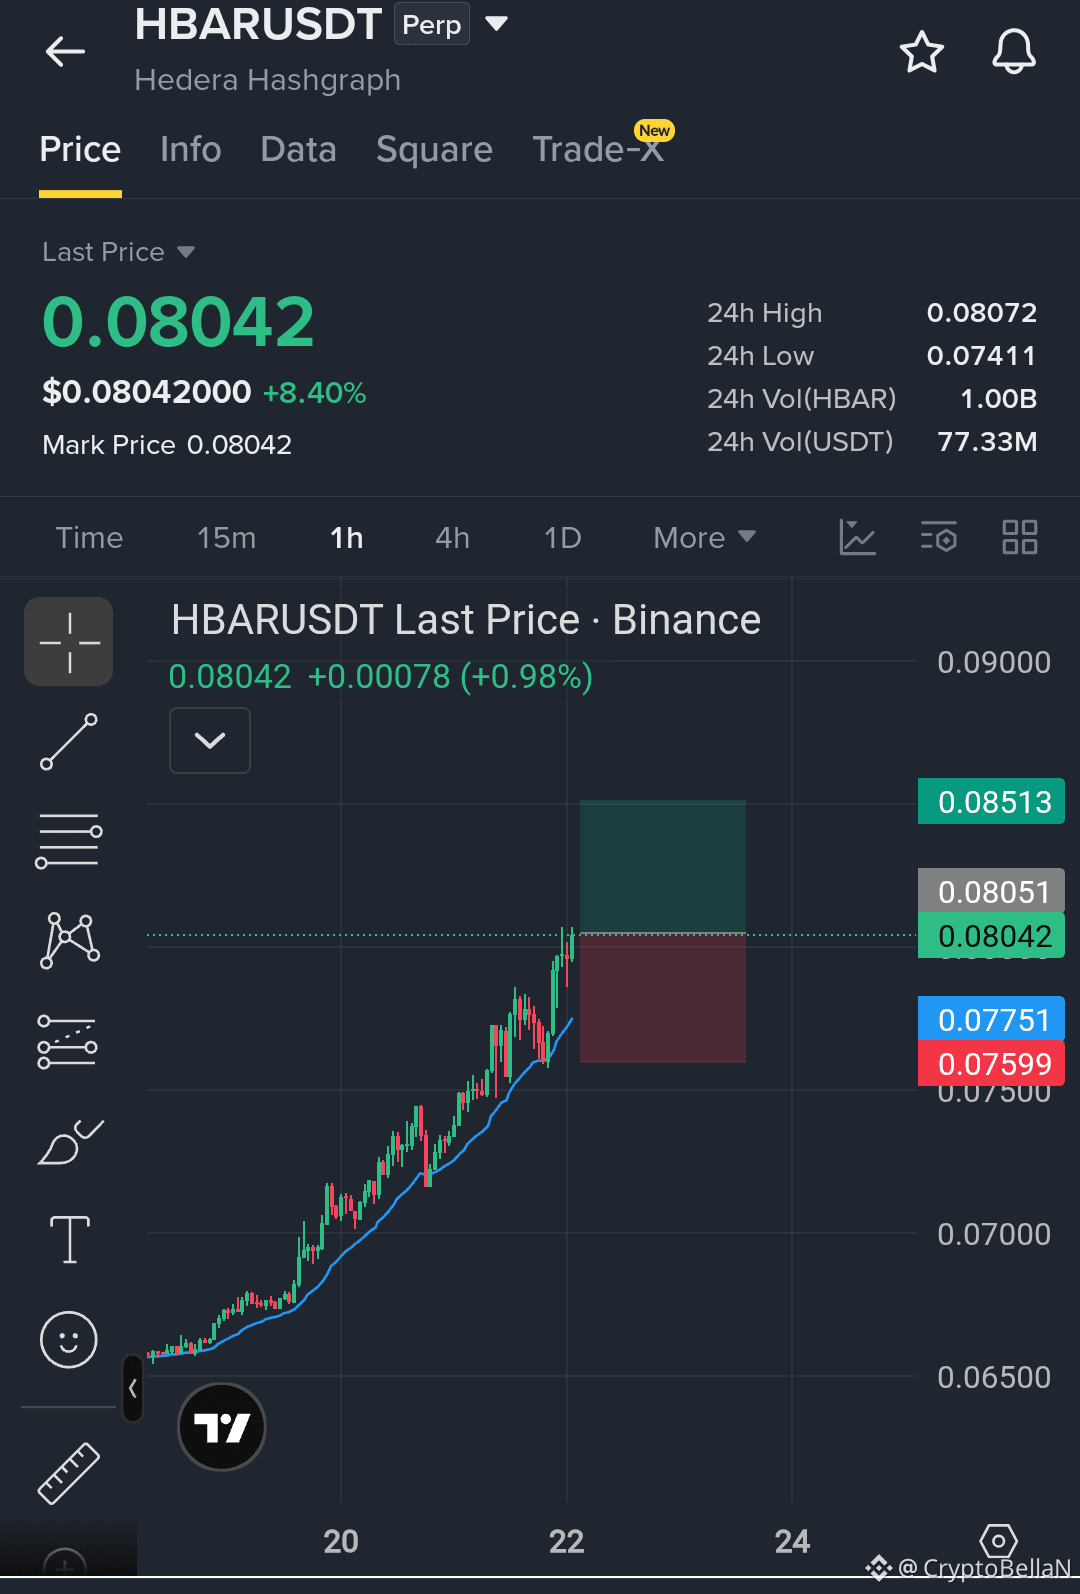1080x1594 pixels.
Task: Select the Time chart interval
Action: tap(89, 538)
